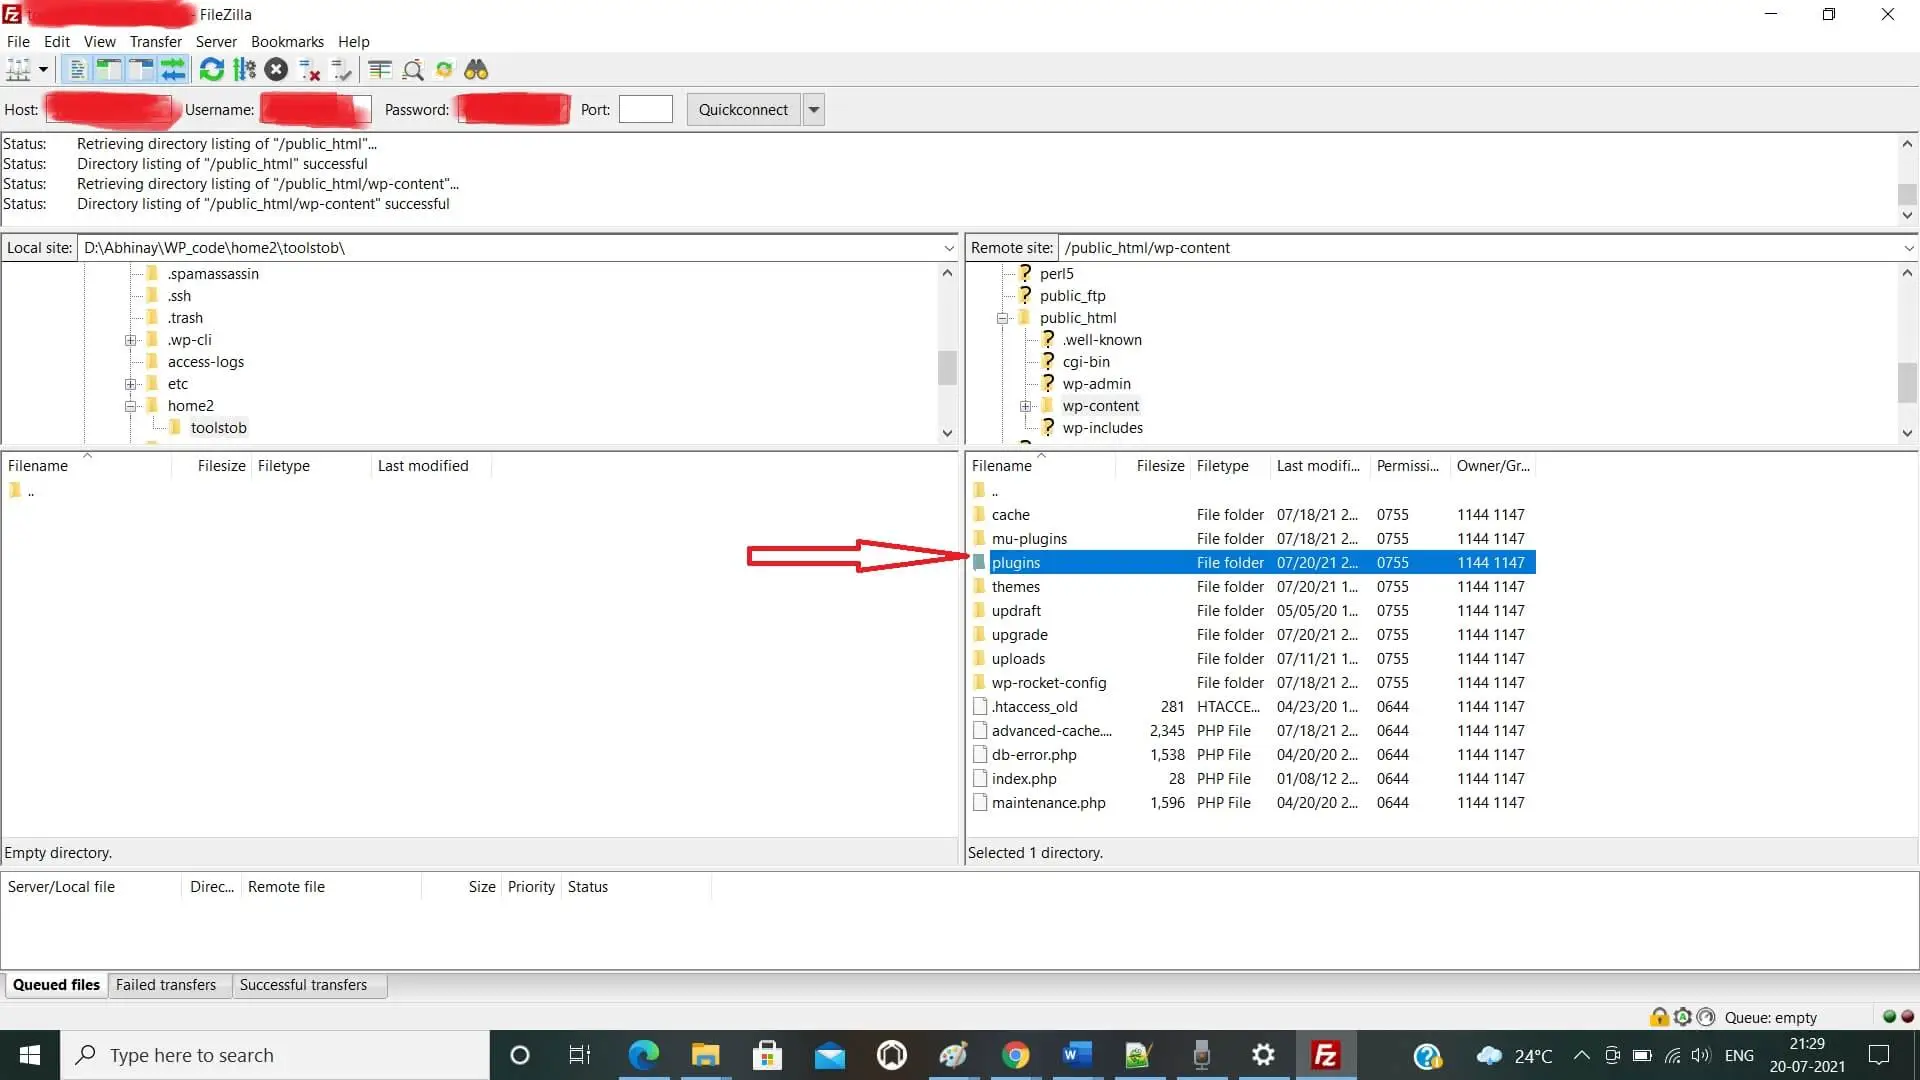Select the plugins remote folder
This screenshot has width=1920, height=1080.
pos(1016,563)
